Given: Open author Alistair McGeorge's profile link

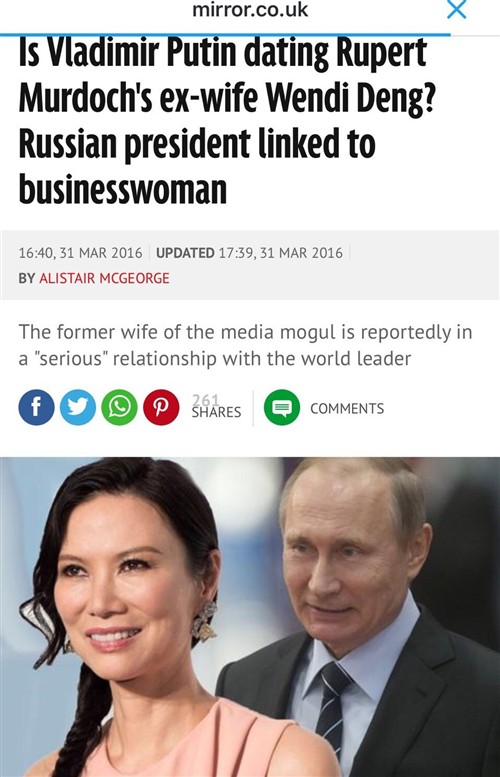Looking at the screenshot, I should coord(104,278).
